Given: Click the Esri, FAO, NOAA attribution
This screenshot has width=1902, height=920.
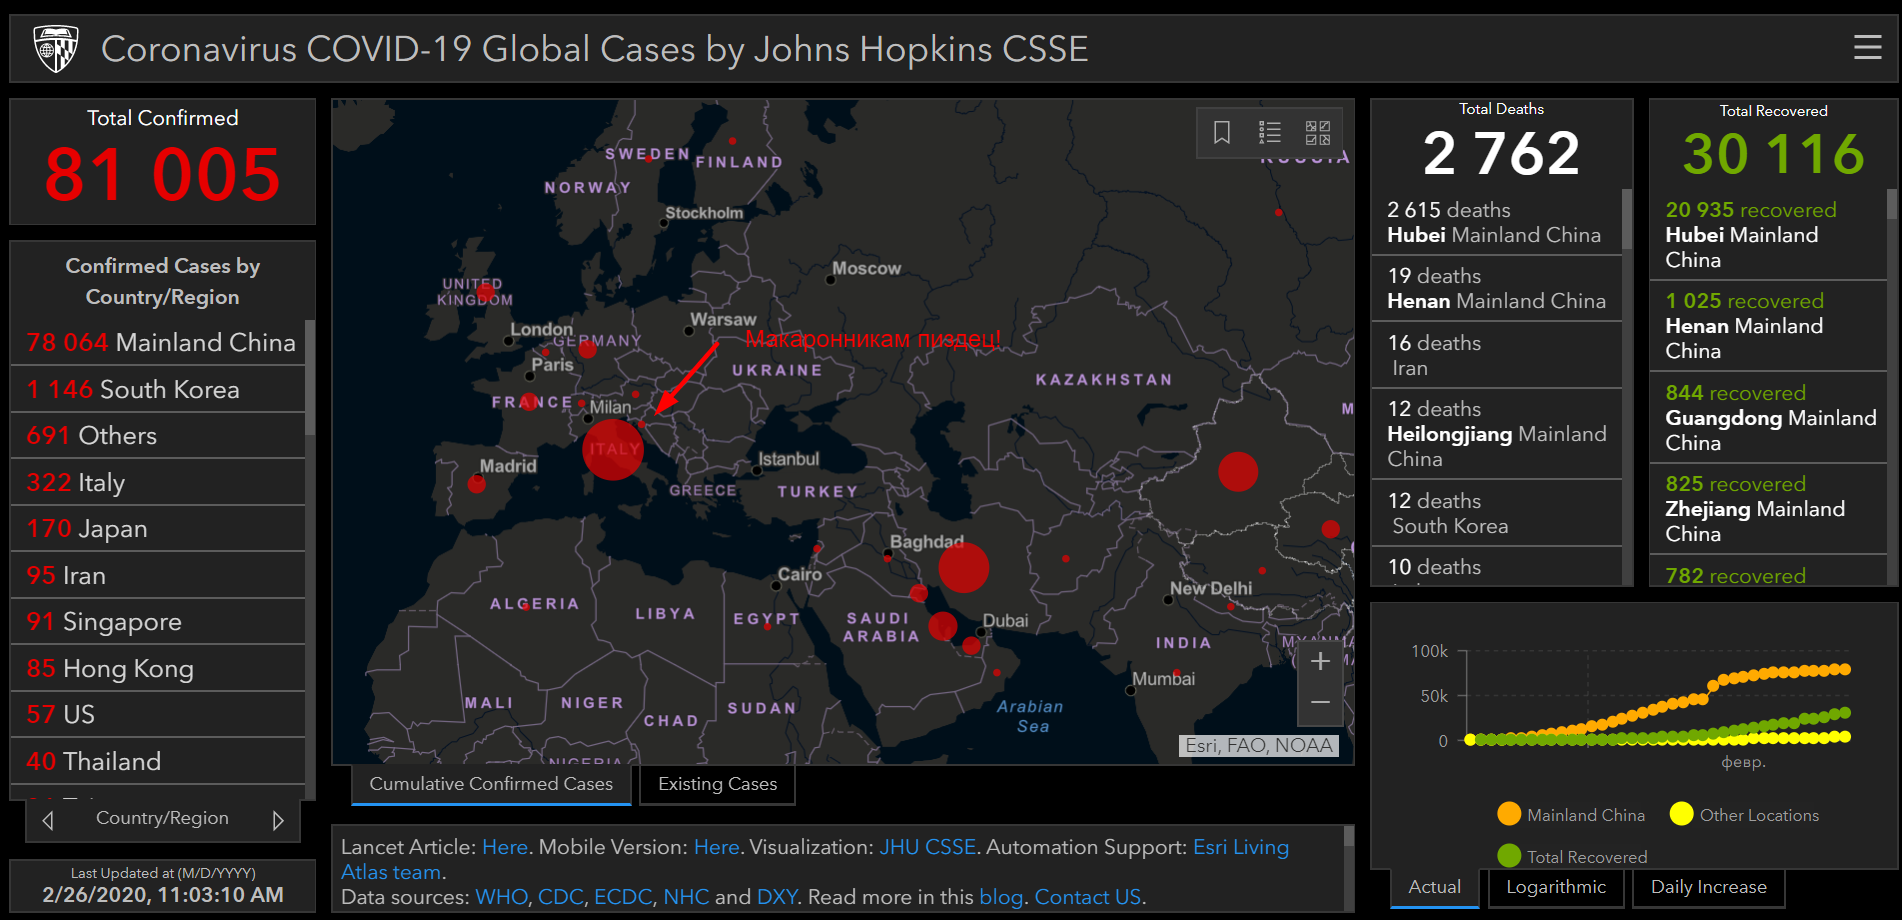Looking at the screenshot, I should (x=1258, y=746).
